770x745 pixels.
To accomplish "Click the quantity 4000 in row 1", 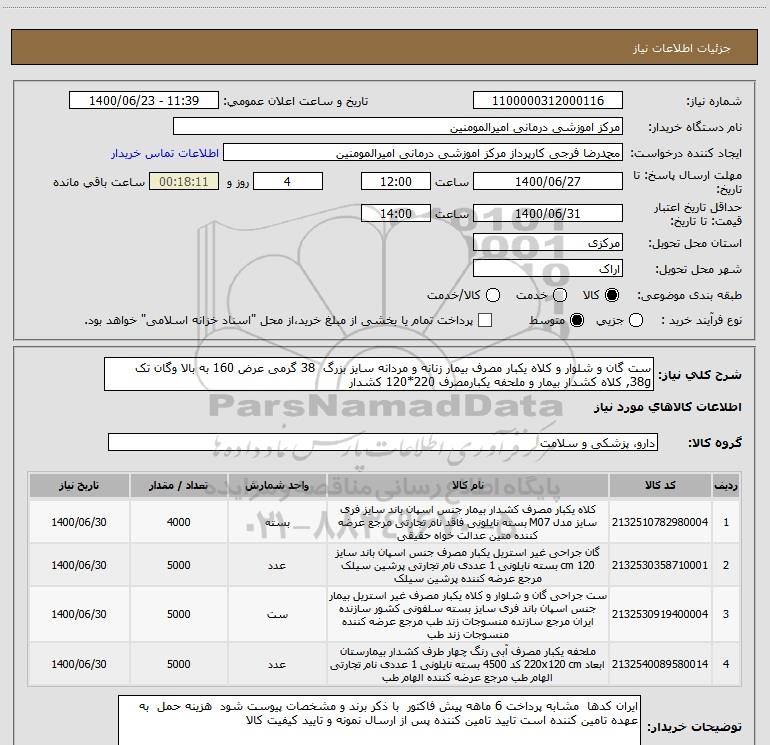I will click(x=179, y=522).
